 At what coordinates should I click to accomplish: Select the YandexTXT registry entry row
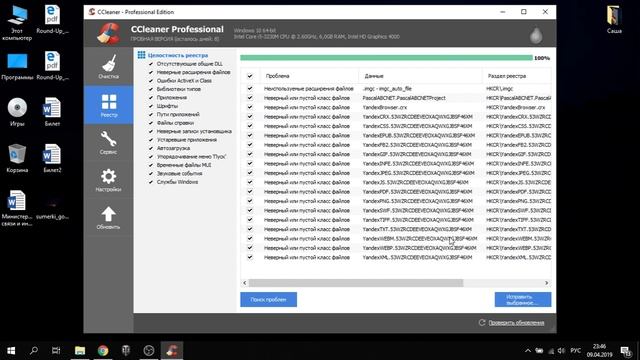click(x=396, y=229)
